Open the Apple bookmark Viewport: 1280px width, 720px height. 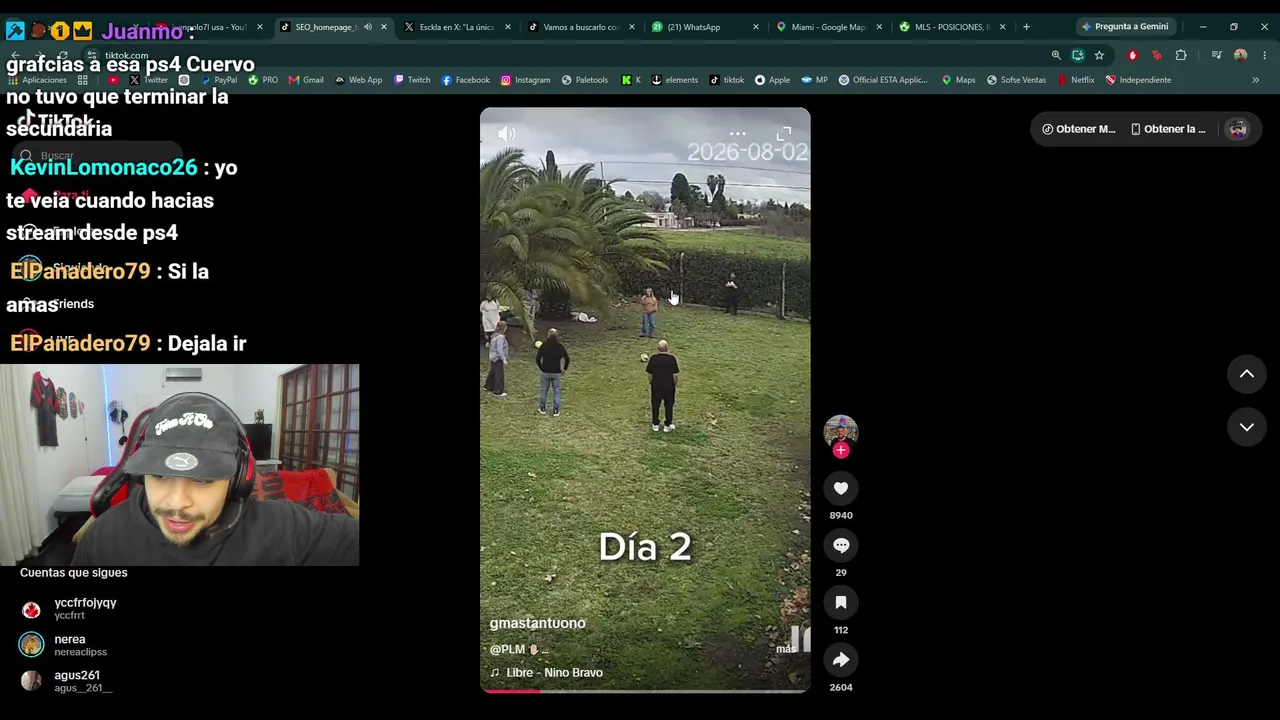pyautogui.click(x=772, y=80)
